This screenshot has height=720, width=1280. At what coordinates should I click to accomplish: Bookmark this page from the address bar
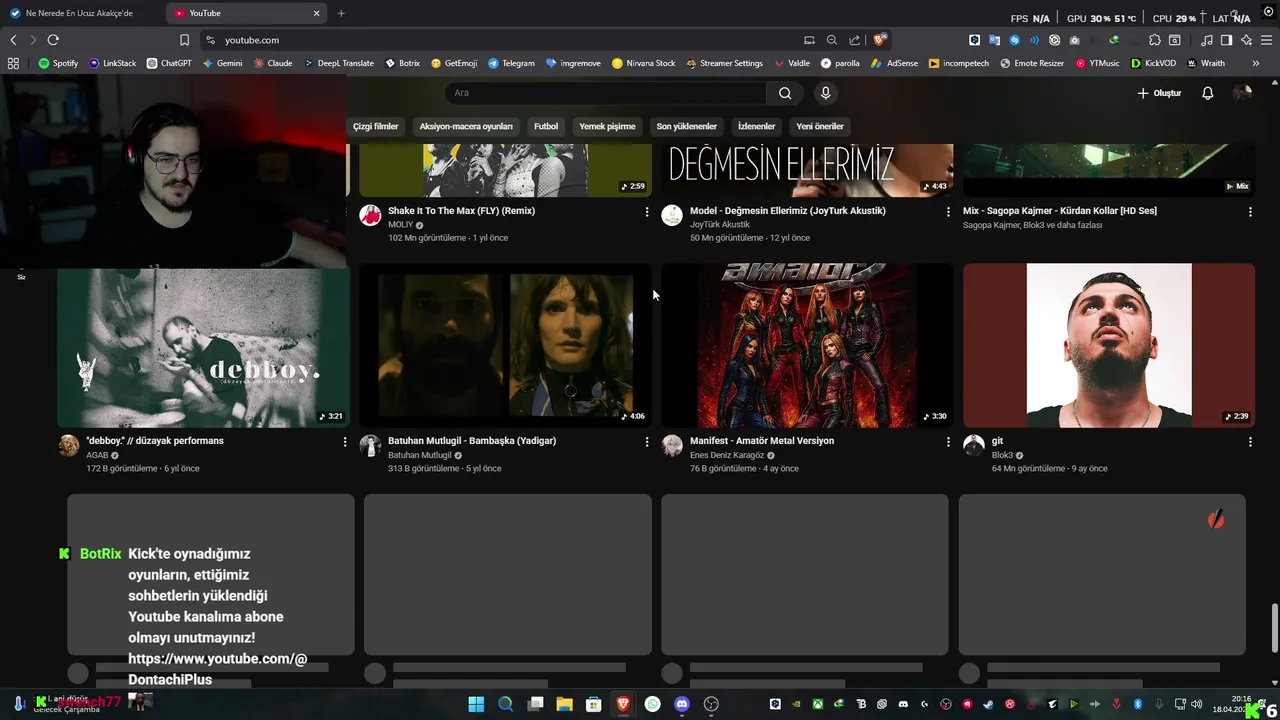tap(184, 40)
